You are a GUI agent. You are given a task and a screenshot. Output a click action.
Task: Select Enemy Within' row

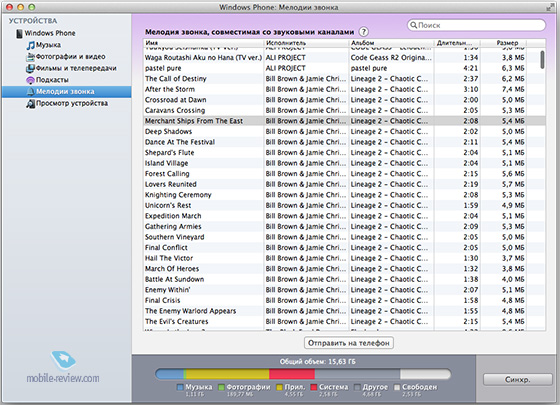click(x=344, y=290)
